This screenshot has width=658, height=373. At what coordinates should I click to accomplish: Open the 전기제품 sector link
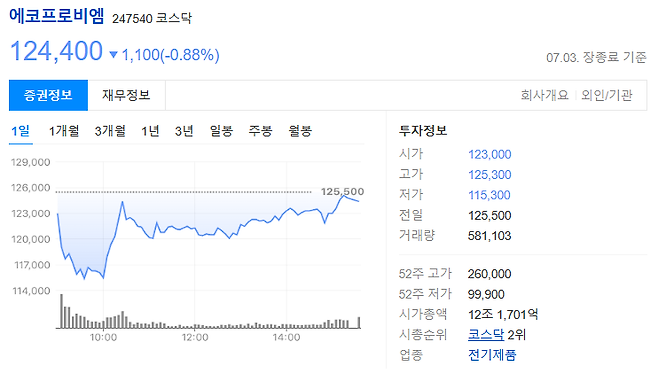click(x=492, y=355)
